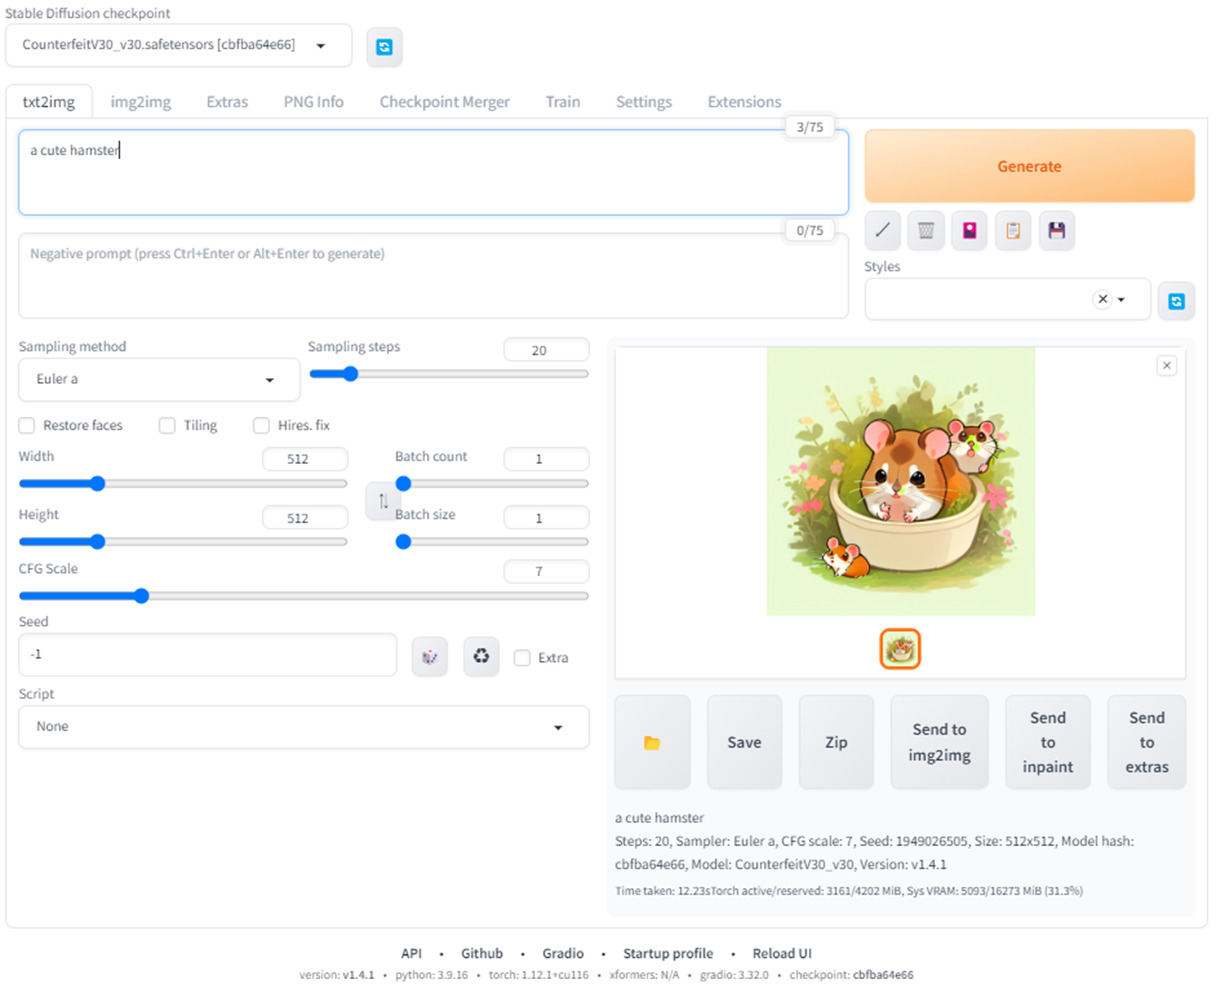Open the output folder icon
Viewport: 1216px width, 993px height.
tap(652, 742)
